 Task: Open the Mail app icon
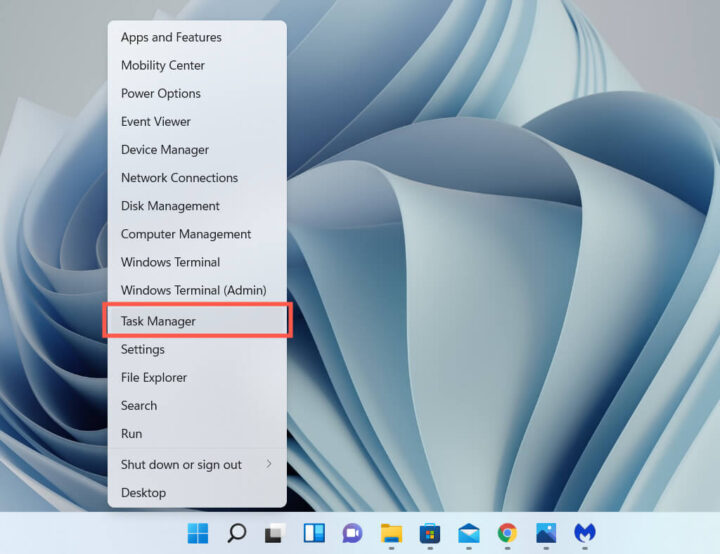click(x=468, y=533)
